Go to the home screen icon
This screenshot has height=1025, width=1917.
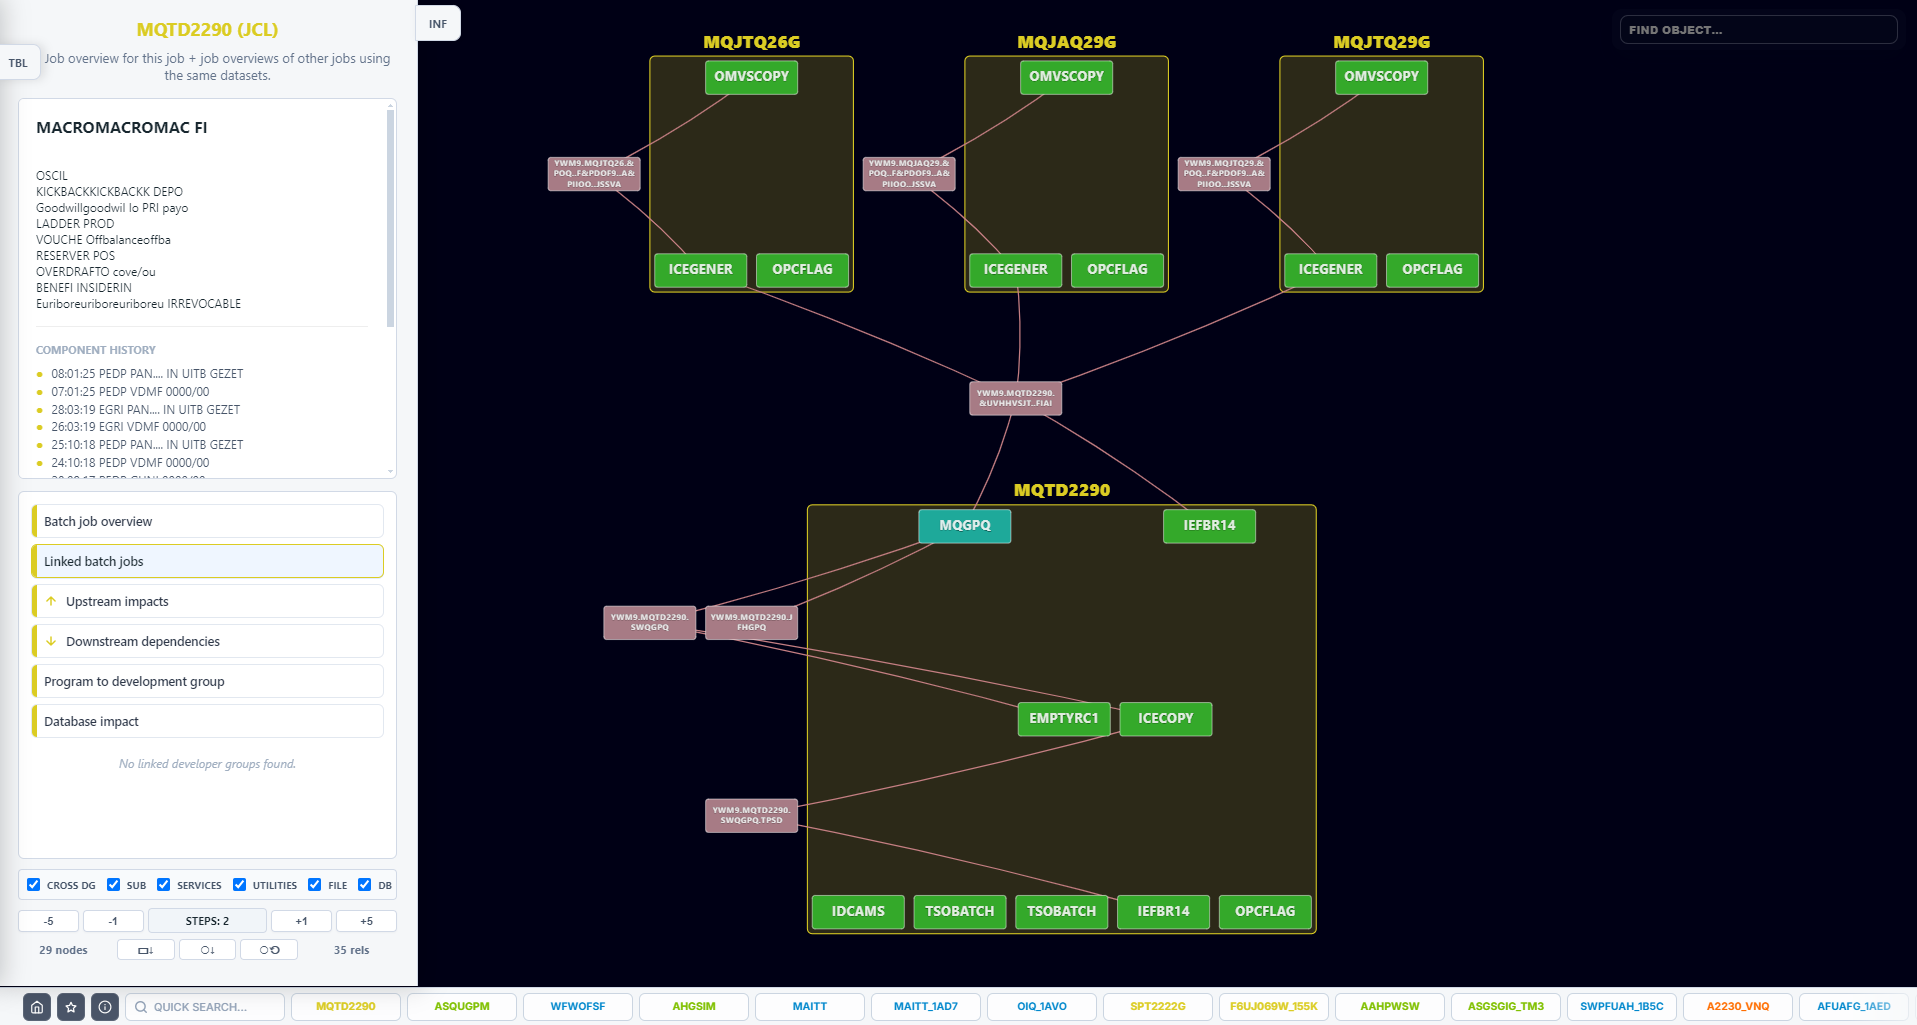(37, 1007)
